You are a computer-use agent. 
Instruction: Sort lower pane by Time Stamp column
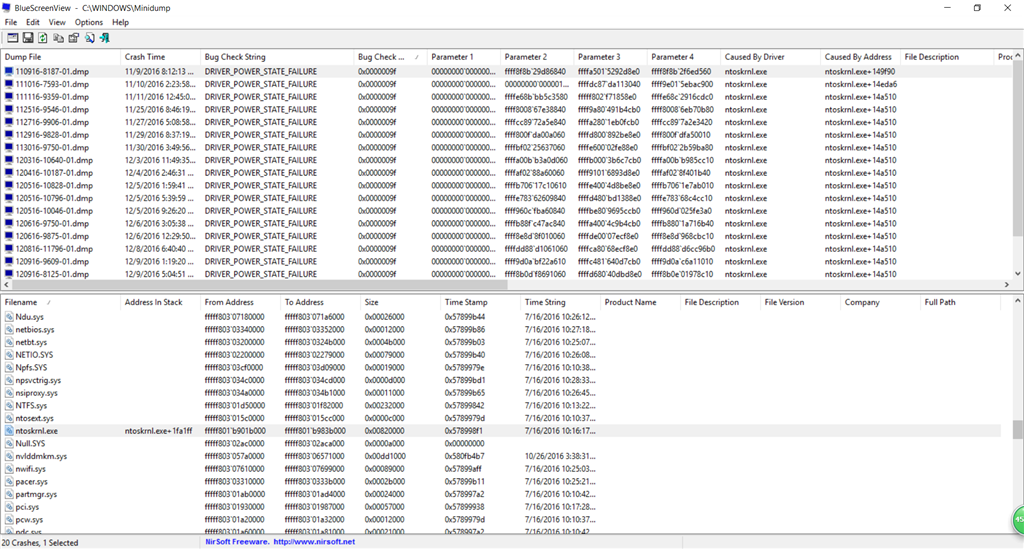click(x=466, y=302)
